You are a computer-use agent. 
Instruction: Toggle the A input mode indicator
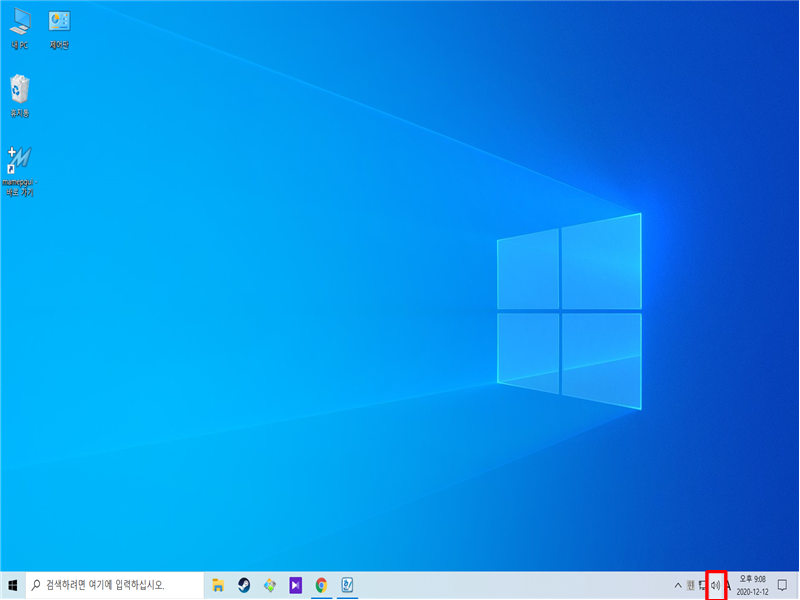pyautogui.click(x=728, y=585)
